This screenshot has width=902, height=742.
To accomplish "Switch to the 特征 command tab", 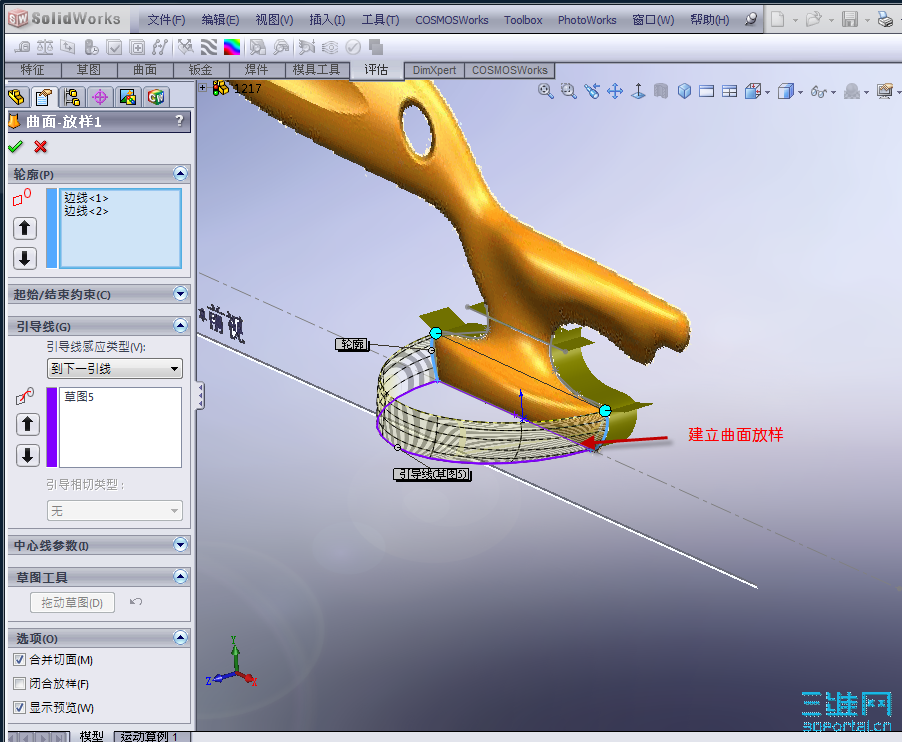I will [x=32, y=70].
